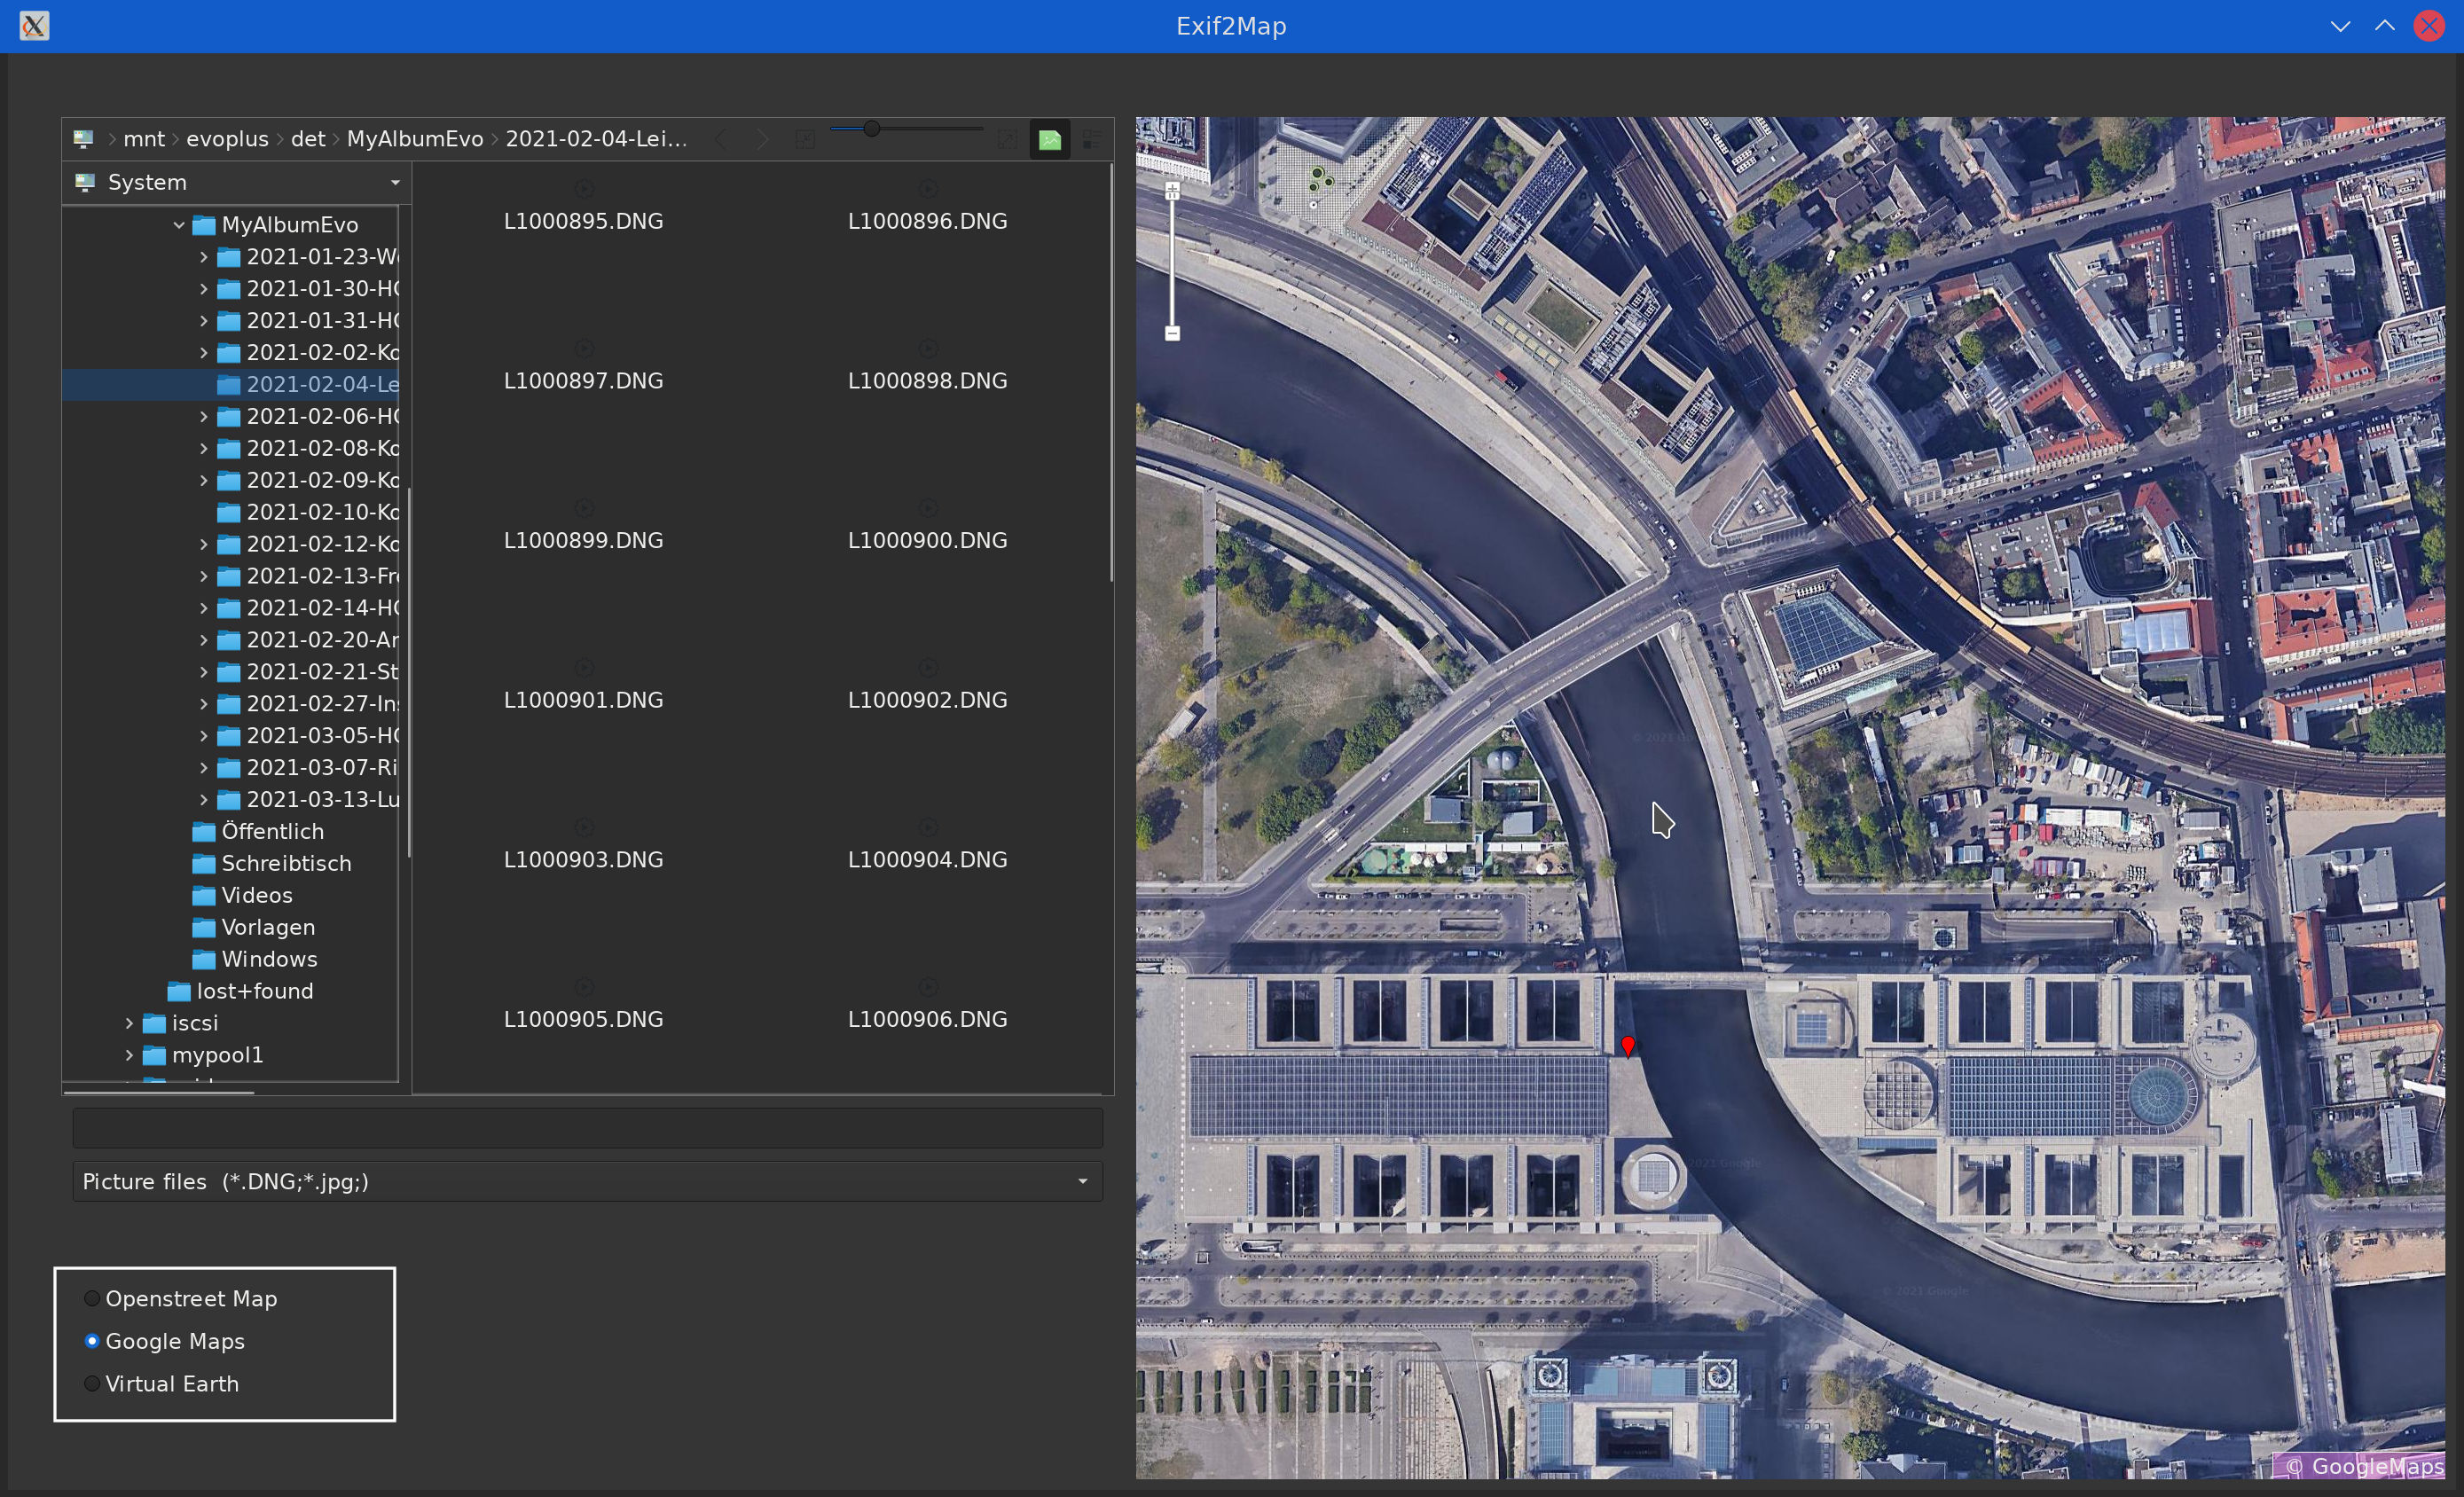Screen dimensions: 2464x1497
Task: Select file L1000898.DNG
Action: tap(928, 381)
